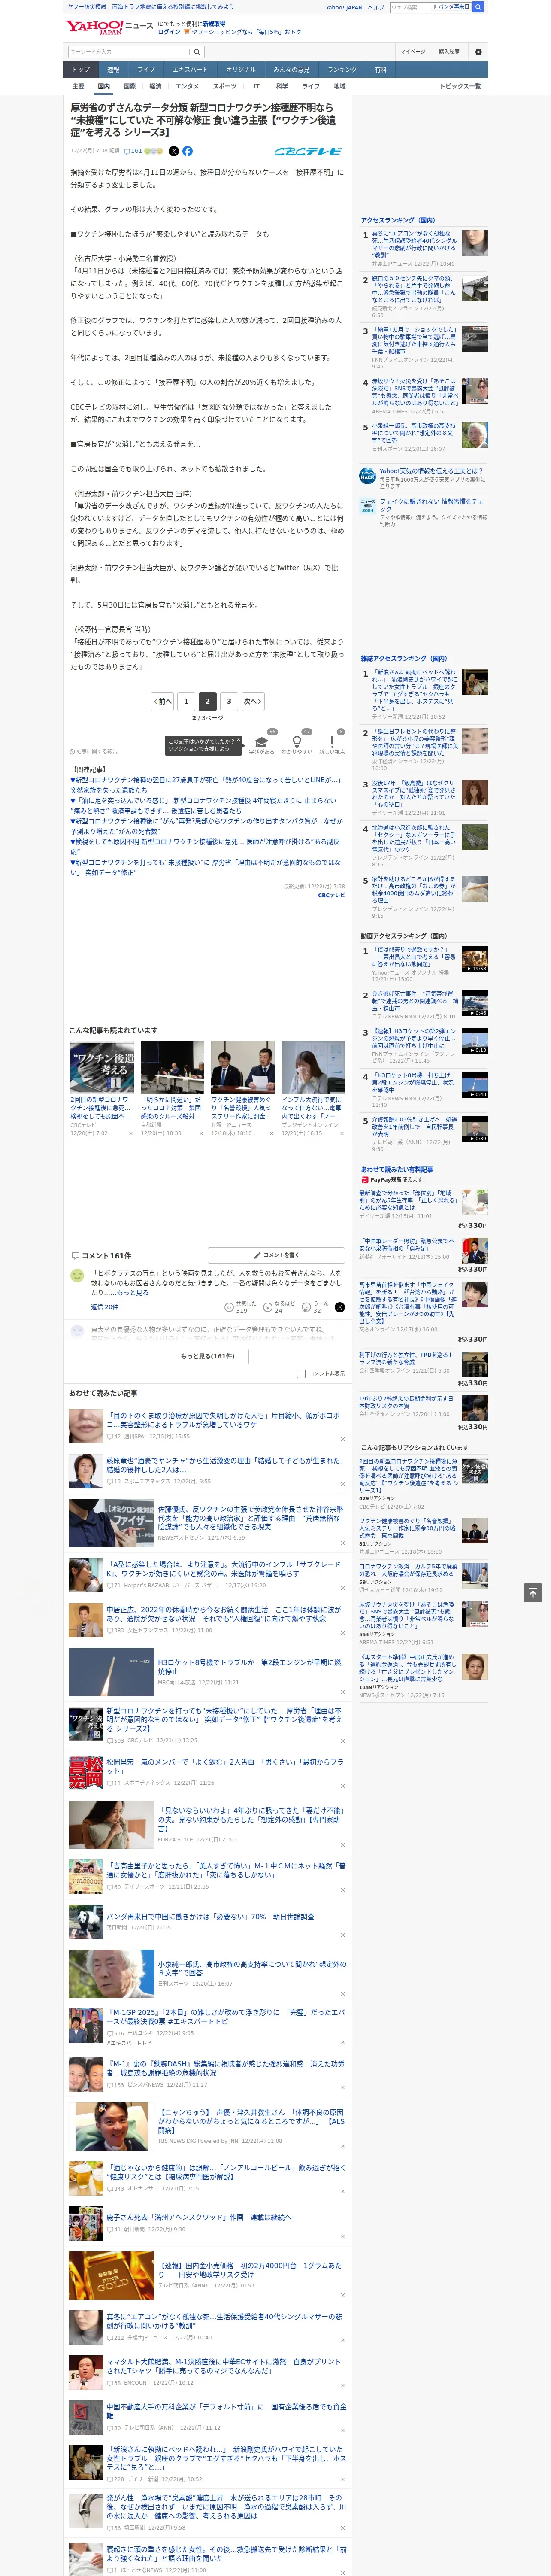Go to next page 次へ button
This screenshot has height=2576, width=551.
tap(253, 701)
